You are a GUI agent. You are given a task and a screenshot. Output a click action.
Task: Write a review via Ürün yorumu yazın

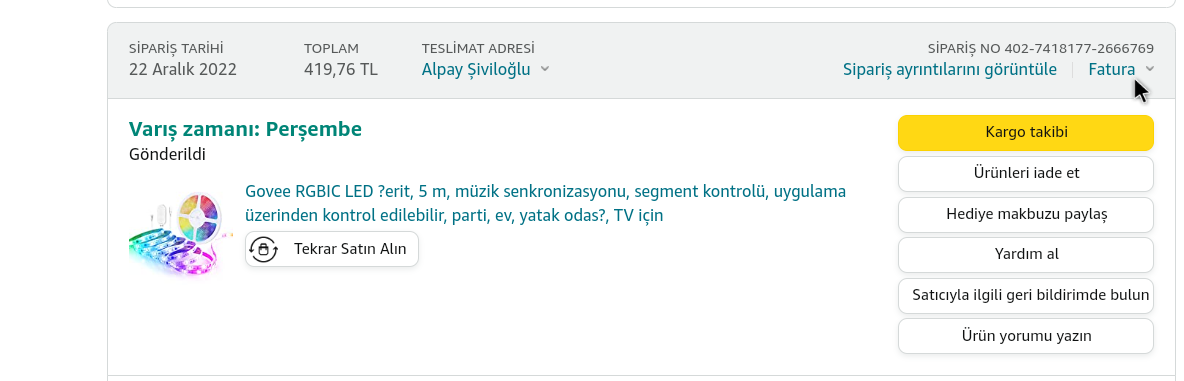point(1025,336)
